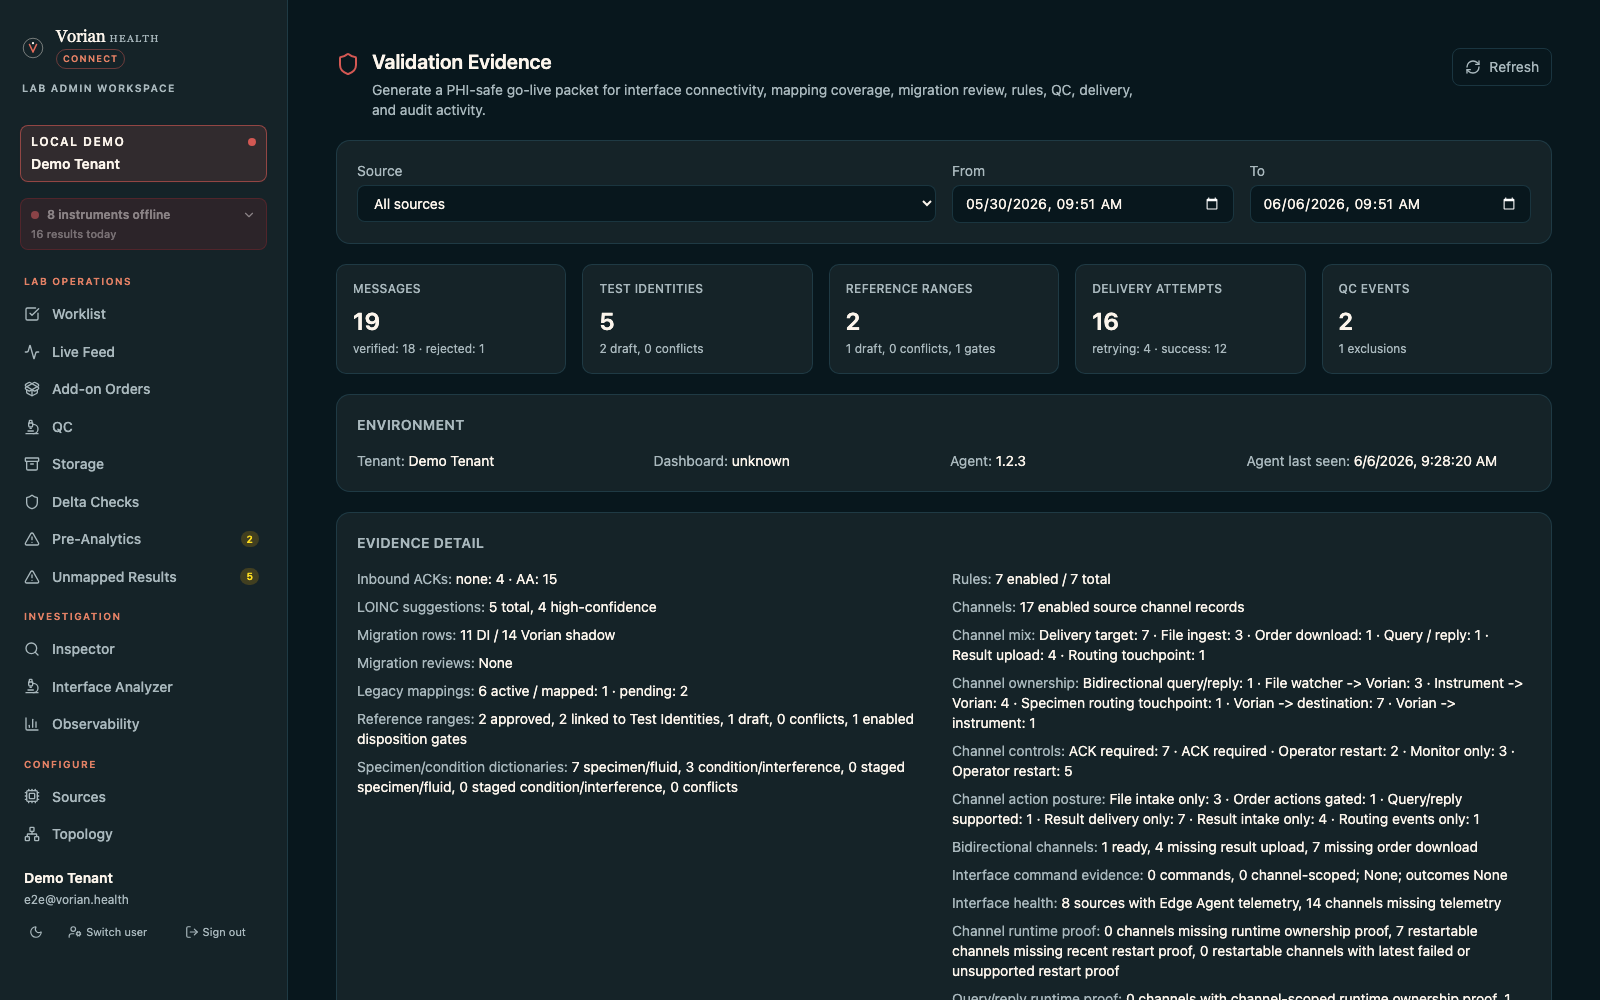Image resolution: width=1600 pixels, height=1000 pixels.
Task: Go to Interface Analyzer menu item
Action: coord(141,687)
